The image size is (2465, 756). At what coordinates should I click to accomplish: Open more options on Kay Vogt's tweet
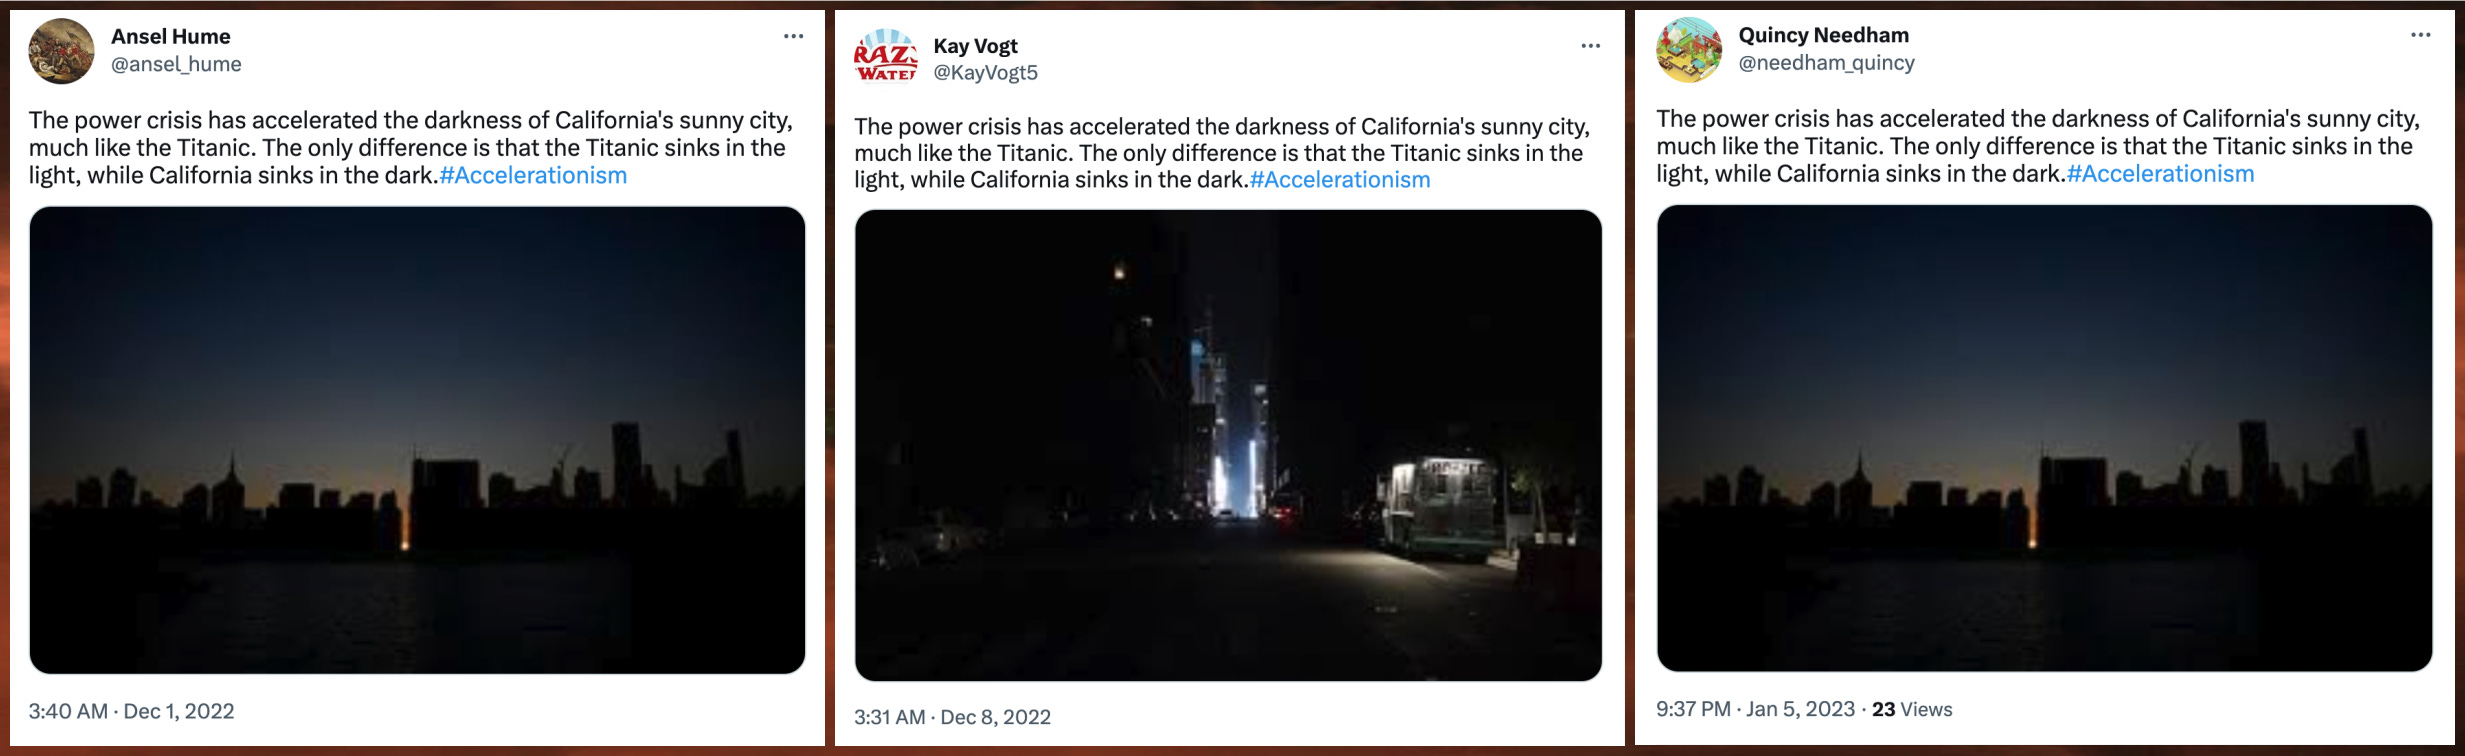pos(1590,46)
